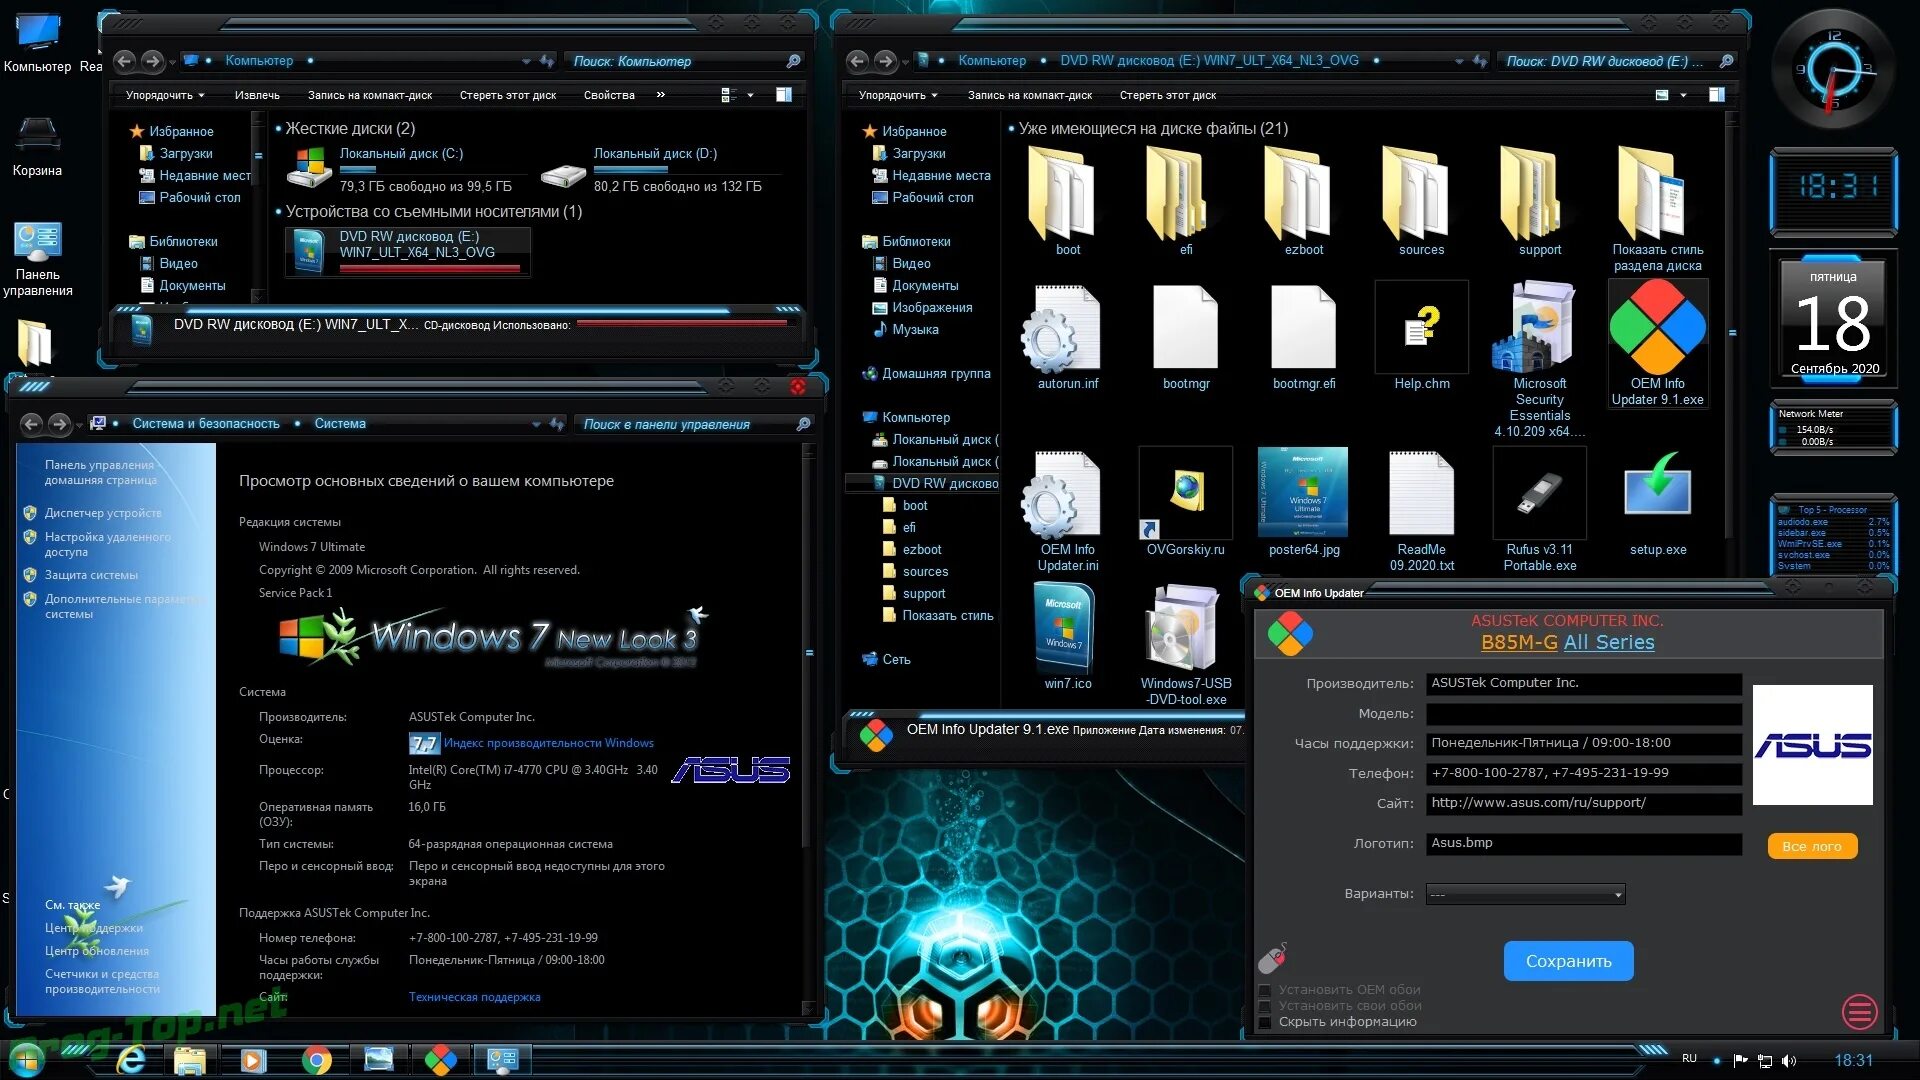This screenshot has height=1080, width=1920.
Task: Click the 'Телефон' input field
Action: pyautogui.click(x=1583, y=773)
